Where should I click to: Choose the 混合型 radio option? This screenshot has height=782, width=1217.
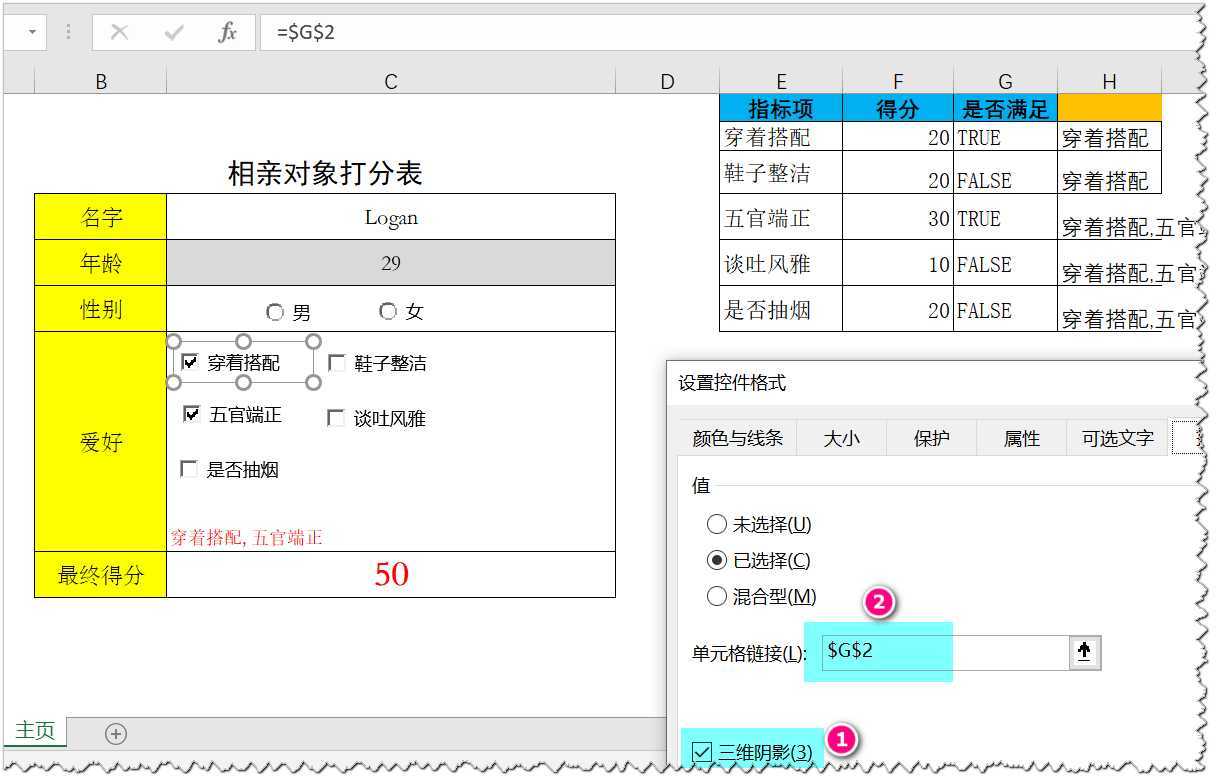[x=717, y=596]
